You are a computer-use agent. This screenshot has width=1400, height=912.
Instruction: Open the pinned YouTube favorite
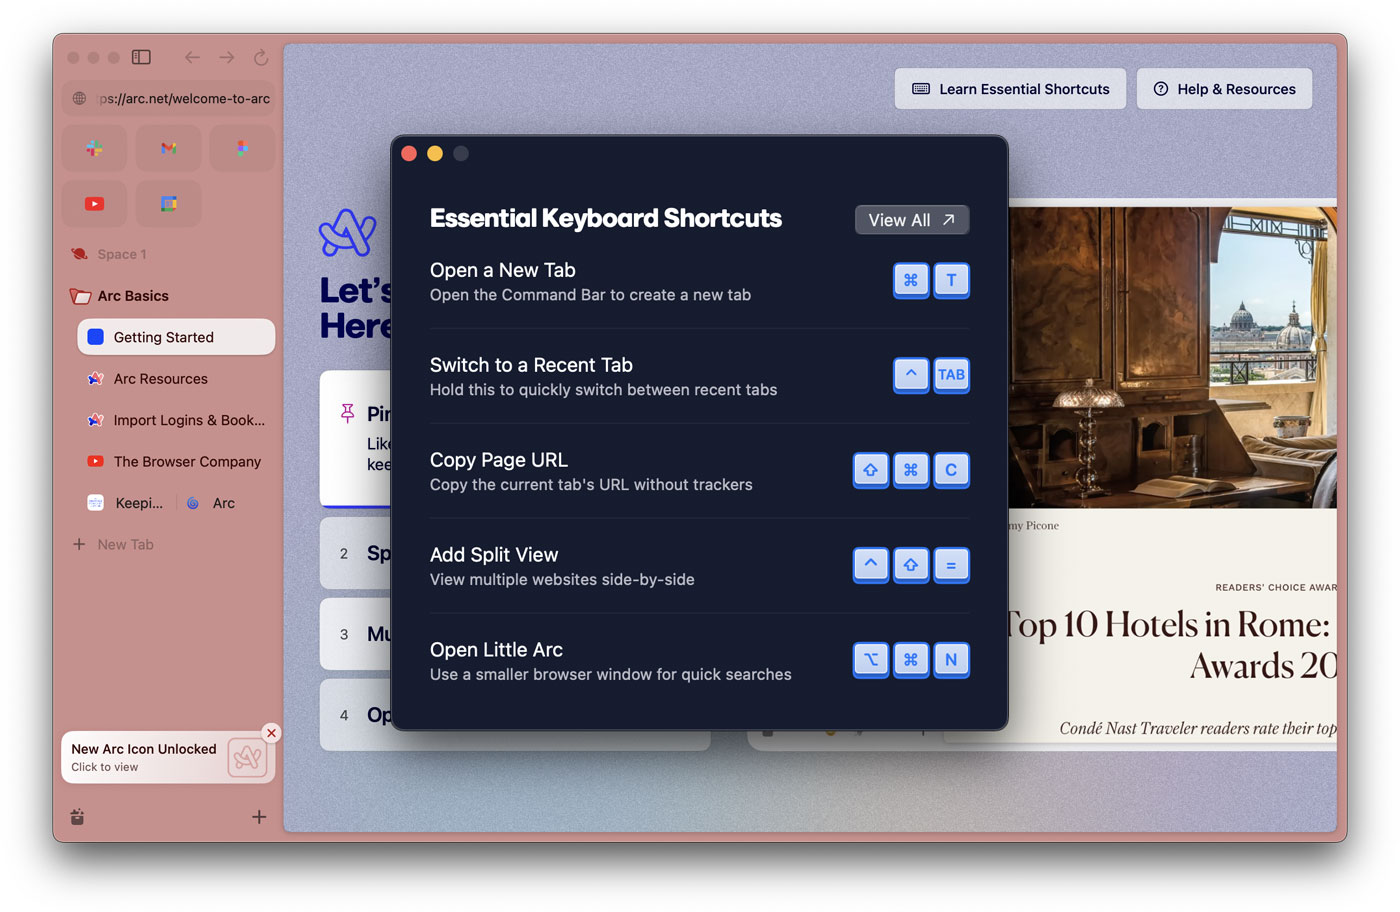94,204
